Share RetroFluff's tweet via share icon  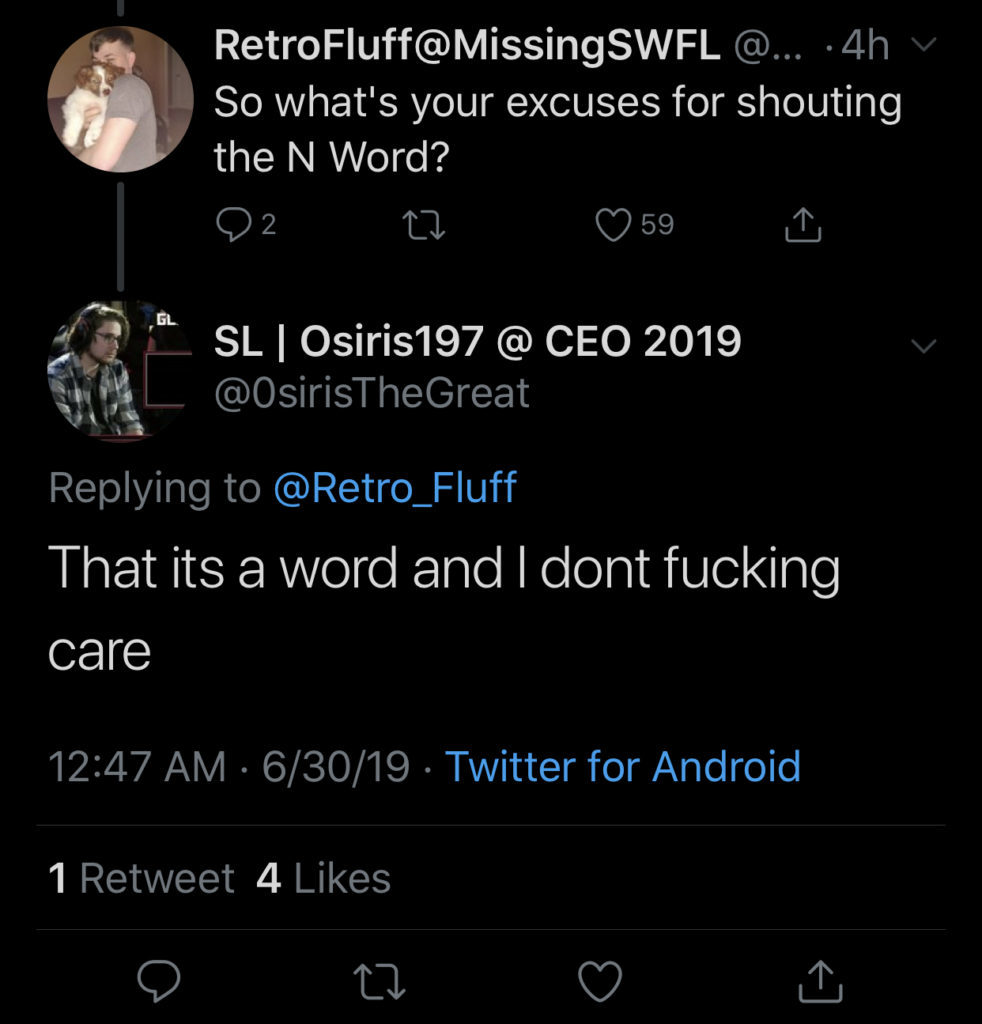802,225
